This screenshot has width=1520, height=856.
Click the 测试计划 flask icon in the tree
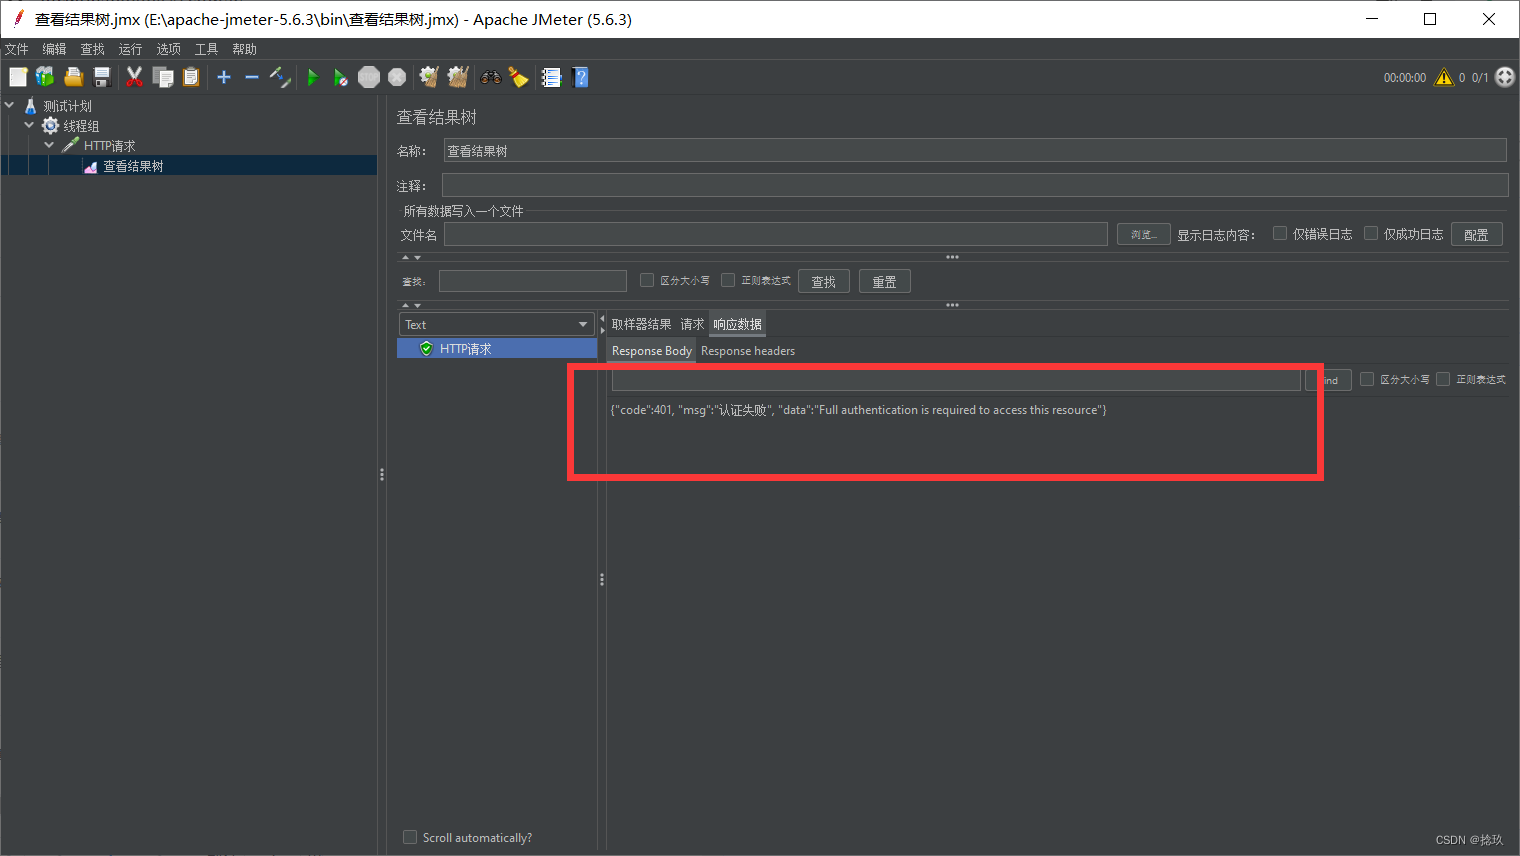(31, 106)
